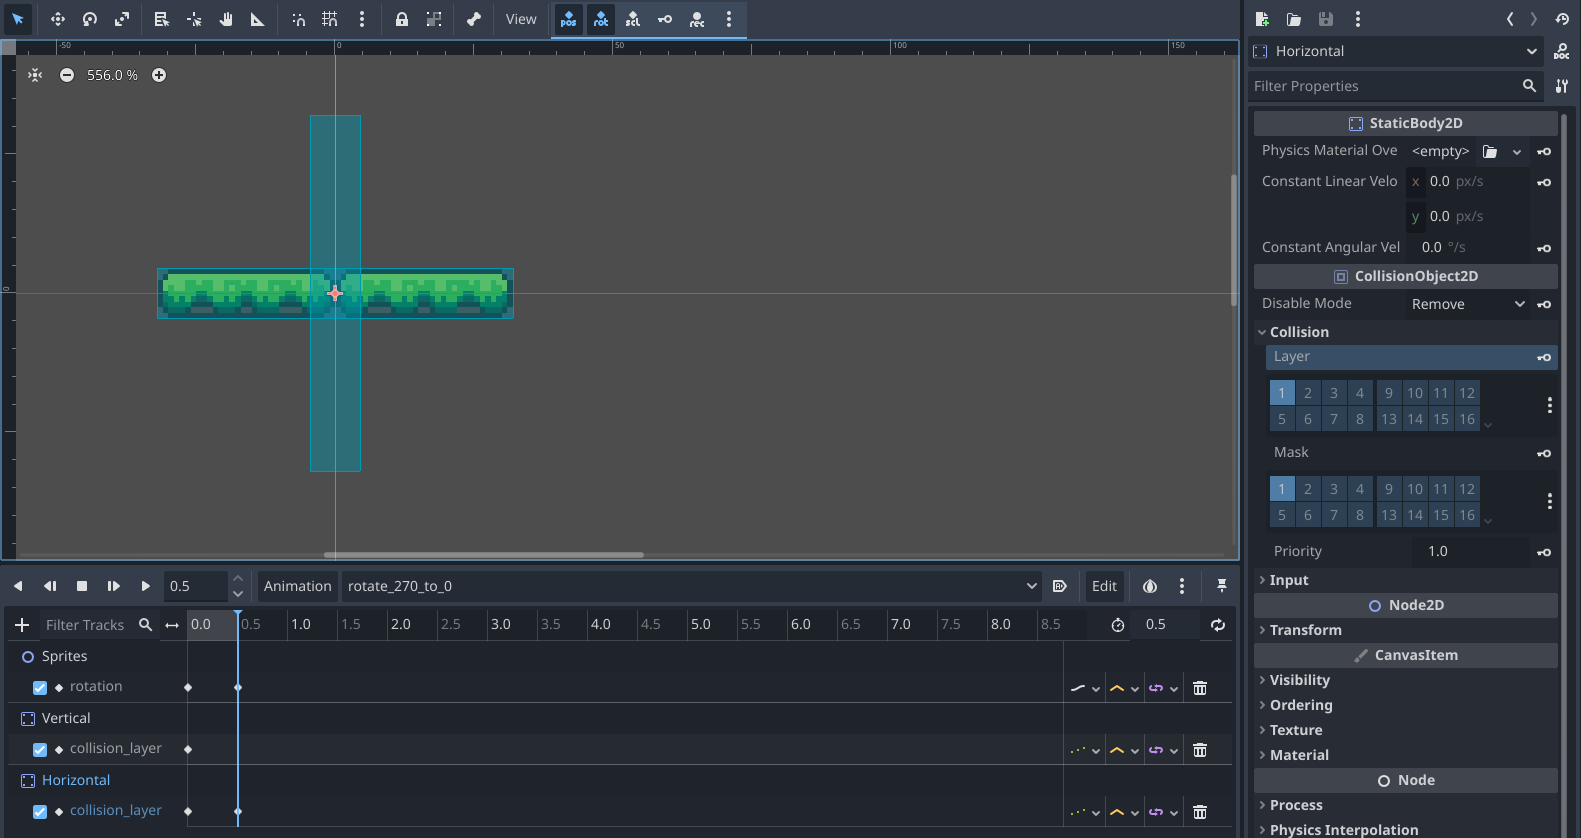The image size is (1581, 838).
Task: Pin the animation editor panel
Action: coord(1221,586)
